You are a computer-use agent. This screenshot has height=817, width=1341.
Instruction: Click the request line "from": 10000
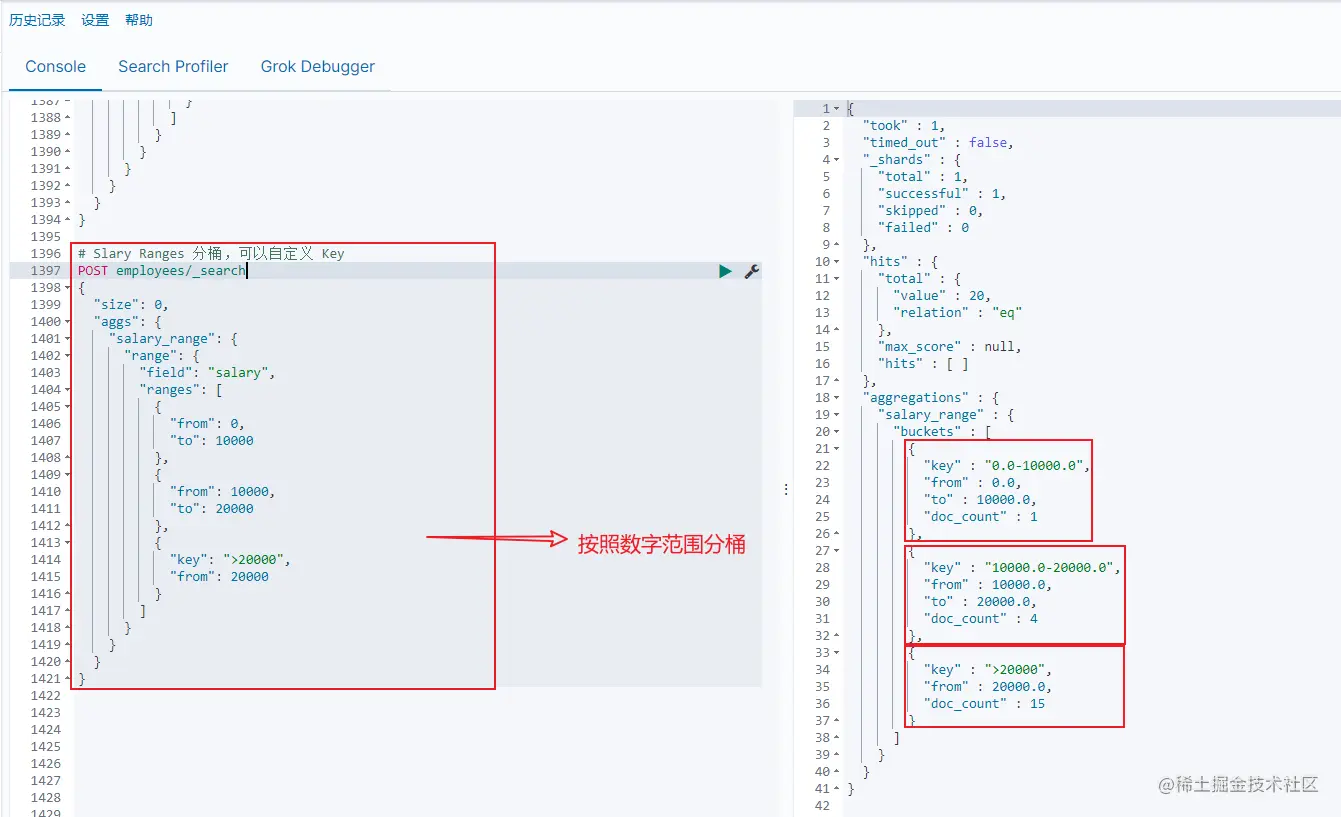point(223,492)
